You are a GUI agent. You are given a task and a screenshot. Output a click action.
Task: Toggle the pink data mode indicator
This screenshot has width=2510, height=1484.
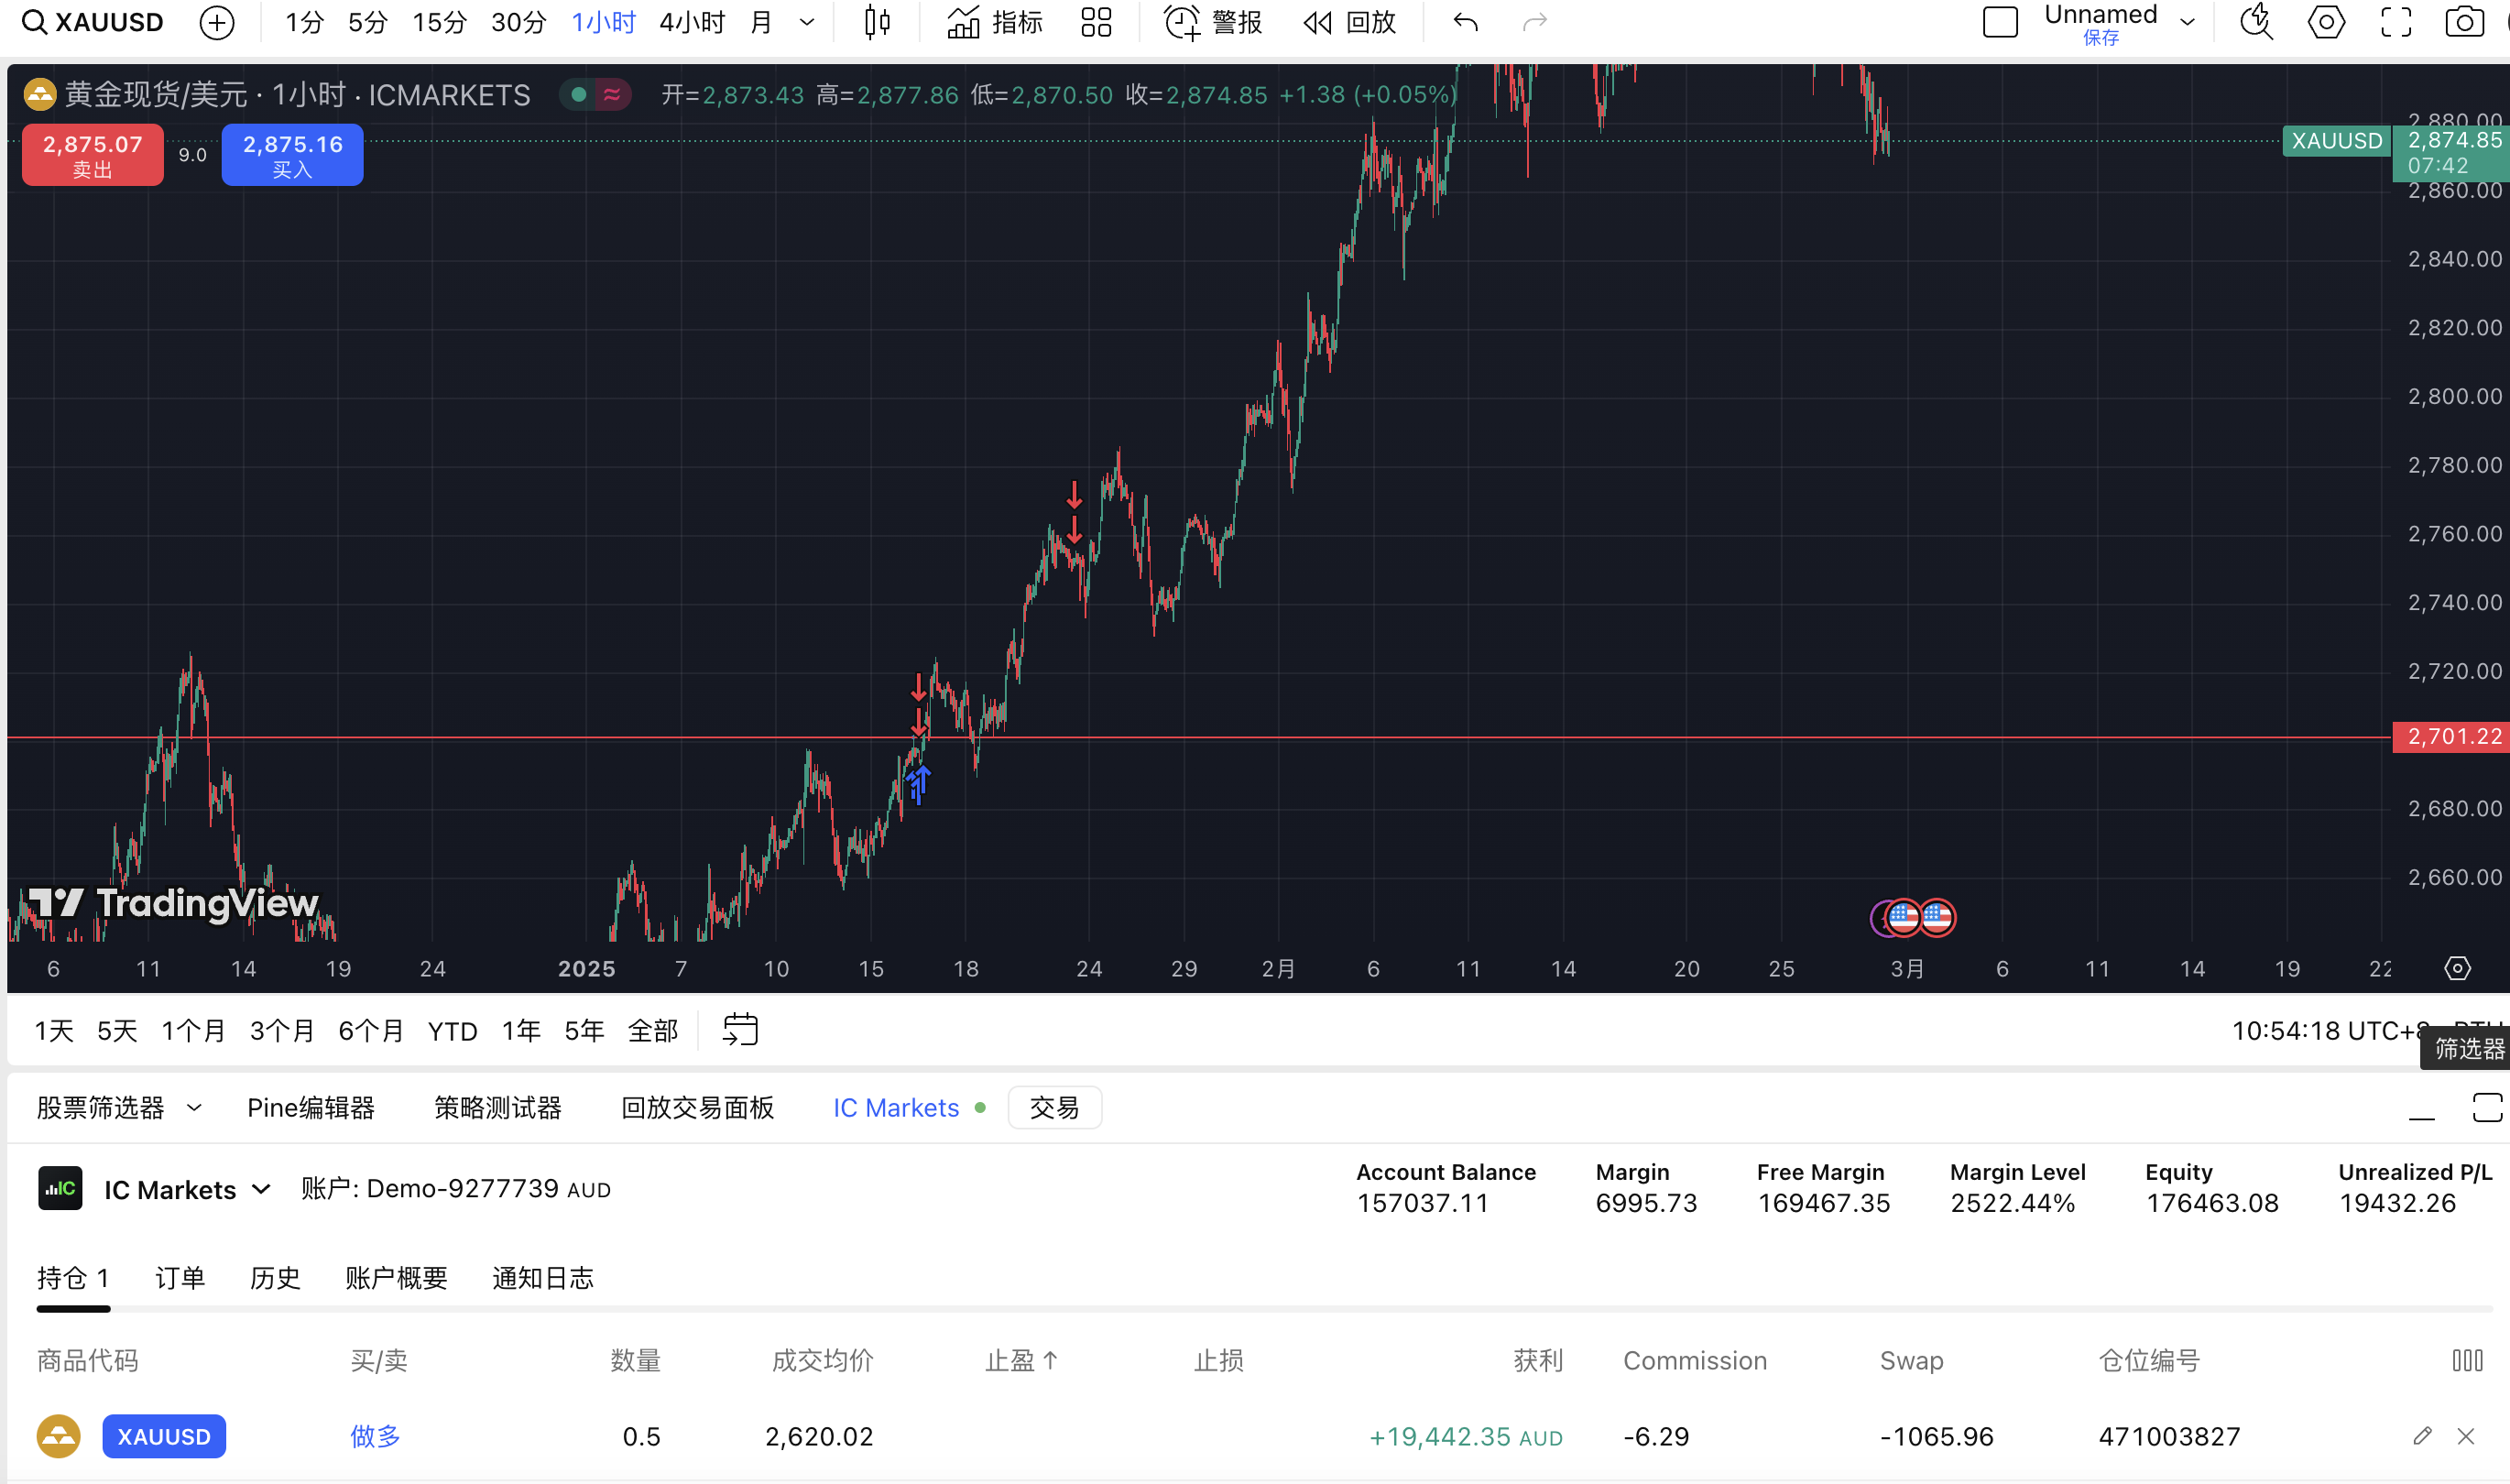click(612, 95)
